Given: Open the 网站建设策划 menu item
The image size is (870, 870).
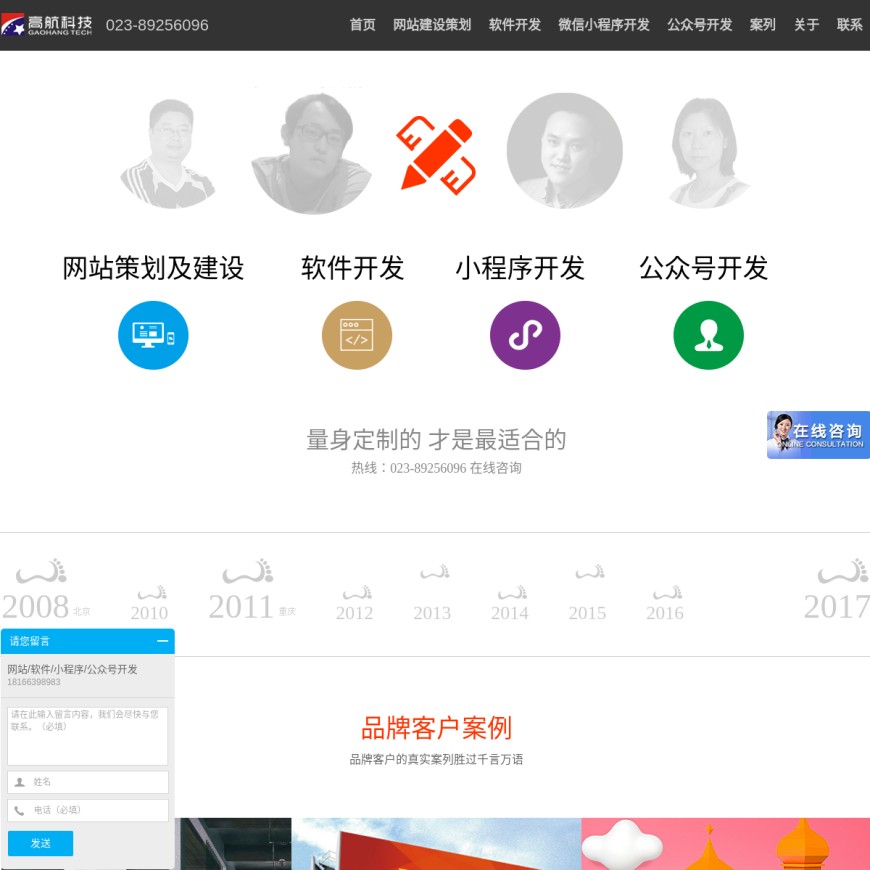Looking at the screenshot, I should point(432,25).
